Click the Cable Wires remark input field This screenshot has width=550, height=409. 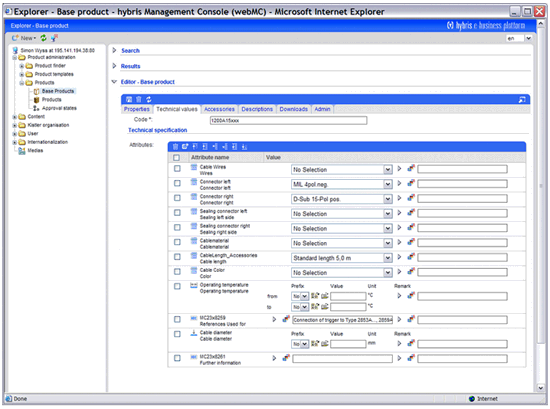coord(462,169)
